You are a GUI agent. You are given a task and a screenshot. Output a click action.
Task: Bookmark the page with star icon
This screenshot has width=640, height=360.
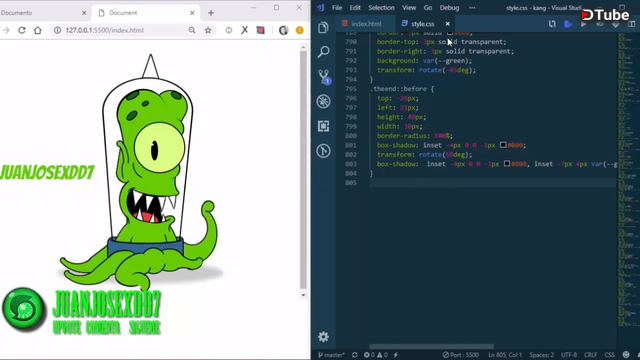pos(208,30)
